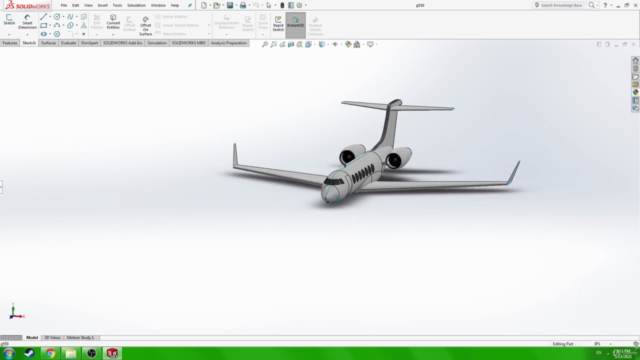The image size is (640, 360).
Task: Switch to the Features ribbon tab
Action: pyautogui.click(x=10, y=43)
